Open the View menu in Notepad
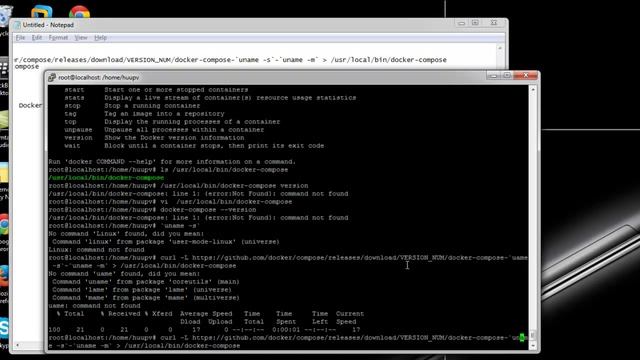This screenshot has width=640, height=360. point(81,38)
